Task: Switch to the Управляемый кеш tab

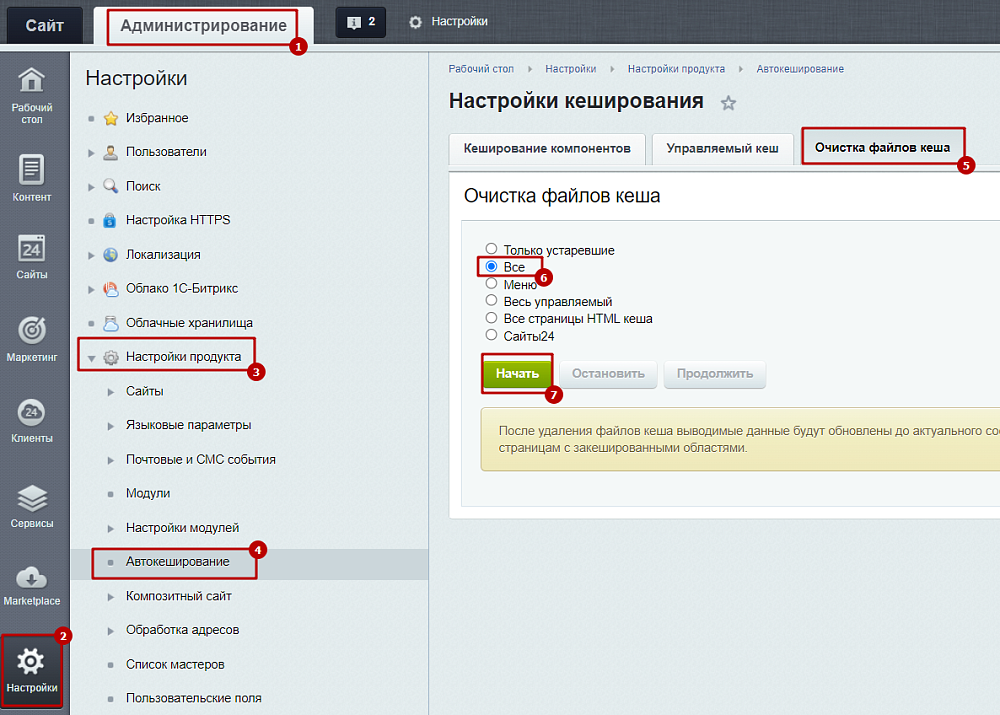Action: (x=721, y=148)
